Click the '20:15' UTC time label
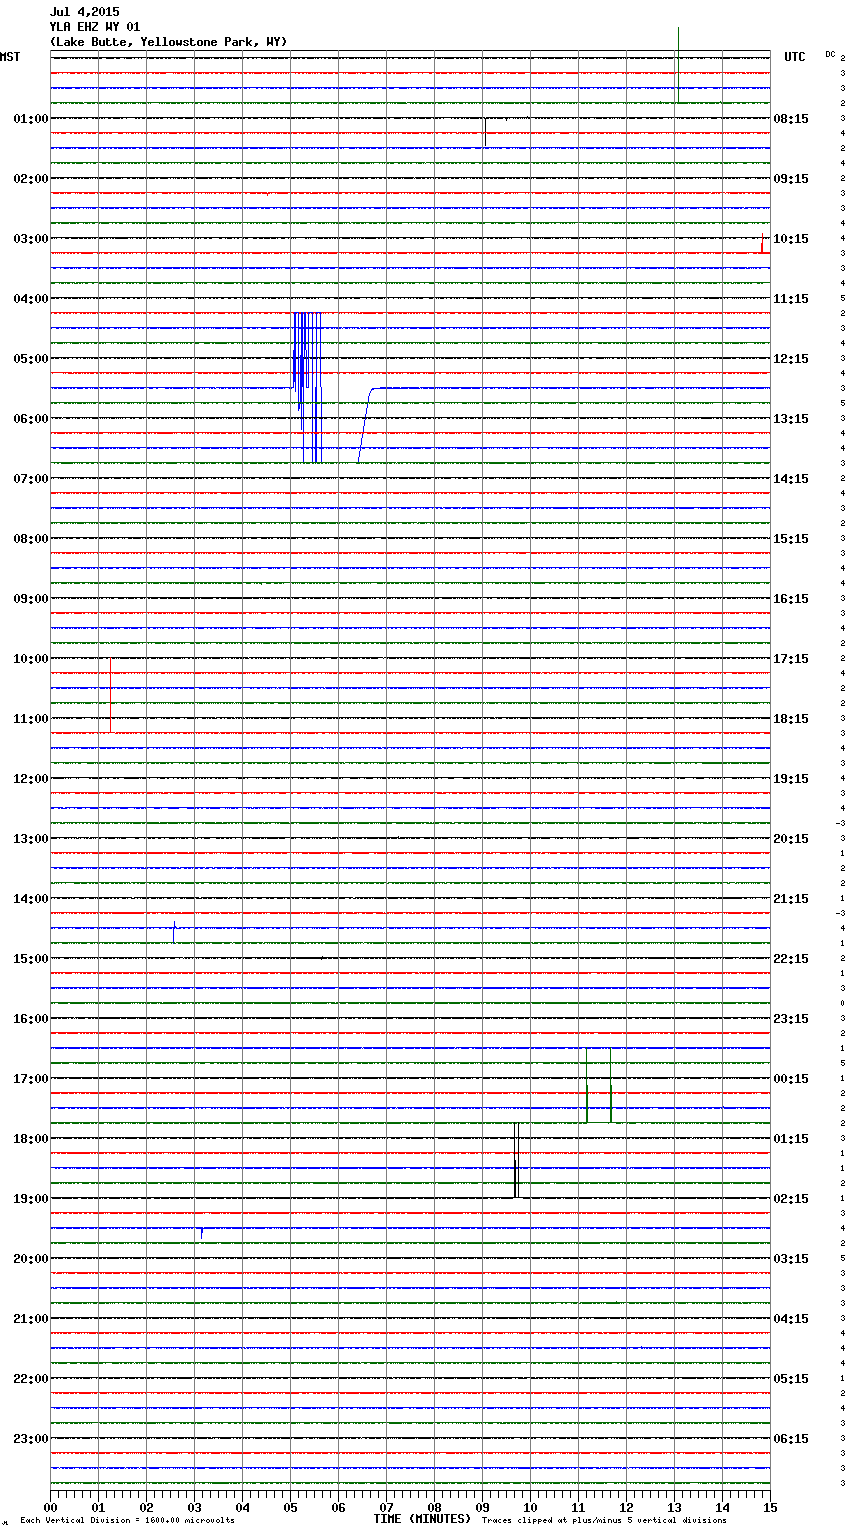The image size is (850, 1534). click(x=791, y=839)
